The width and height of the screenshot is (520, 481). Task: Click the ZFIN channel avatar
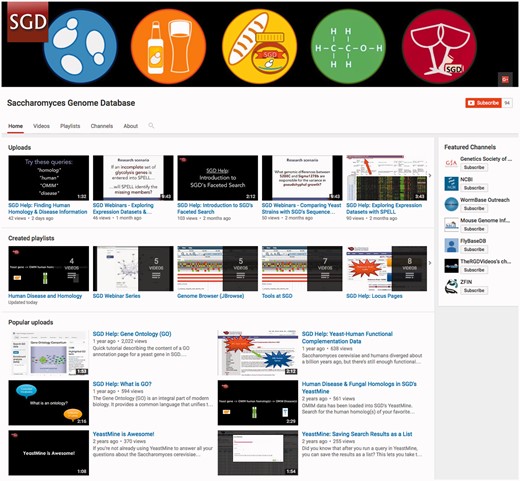[451, 286]
